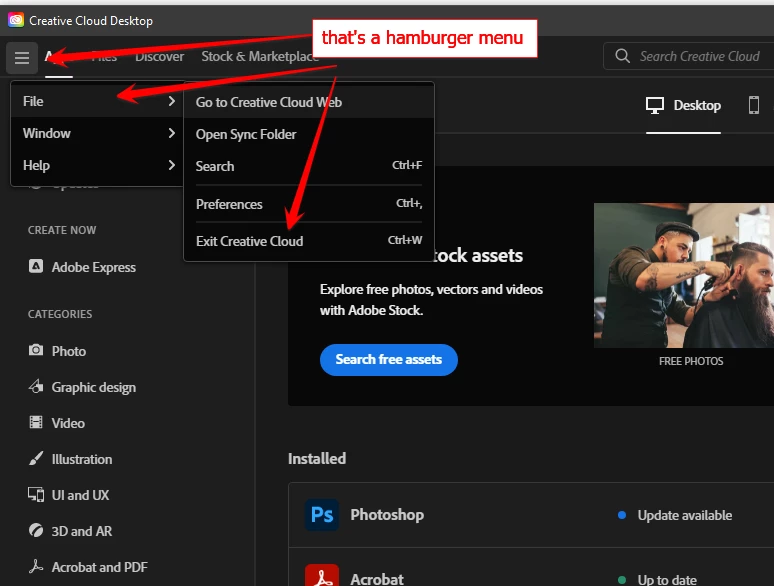
Task: Open the Help menu item
Action: pos(97,165)
